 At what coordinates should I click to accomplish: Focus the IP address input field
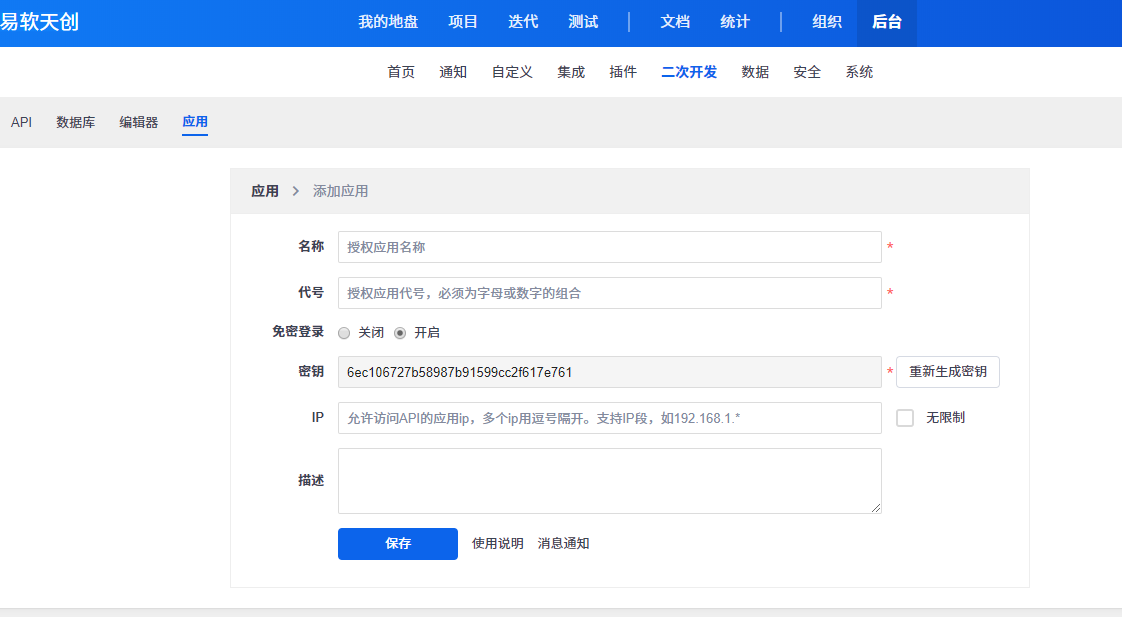point(609,418)
